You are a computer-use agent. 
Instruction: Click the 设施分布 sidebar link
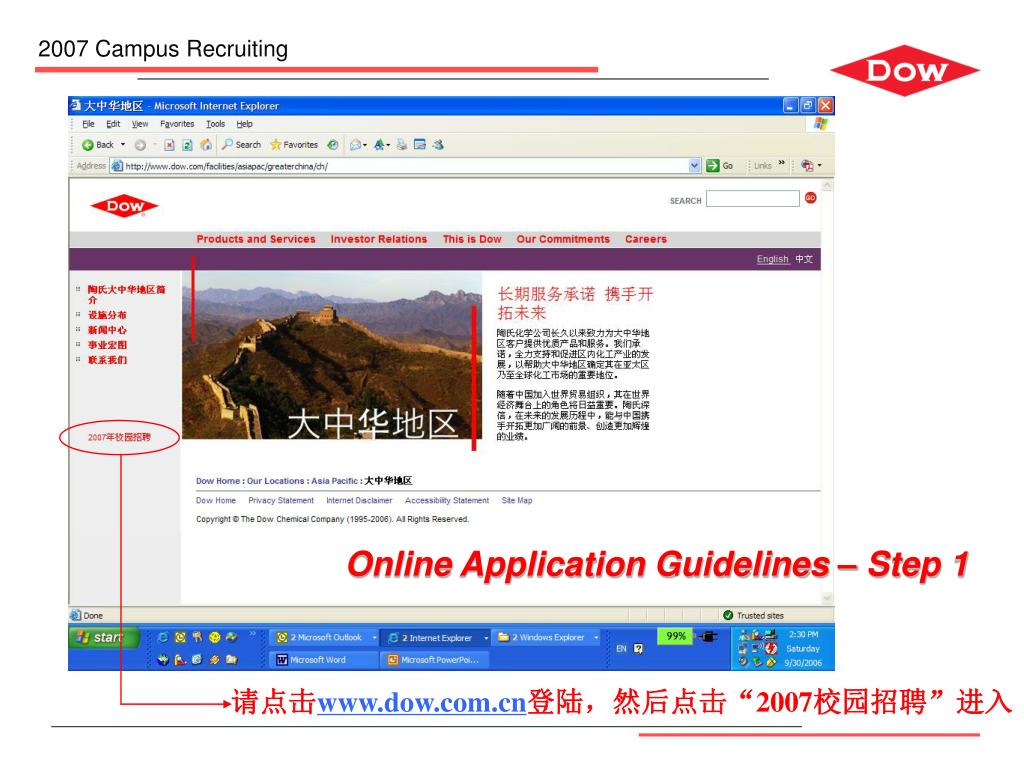[x=108, y=315]
